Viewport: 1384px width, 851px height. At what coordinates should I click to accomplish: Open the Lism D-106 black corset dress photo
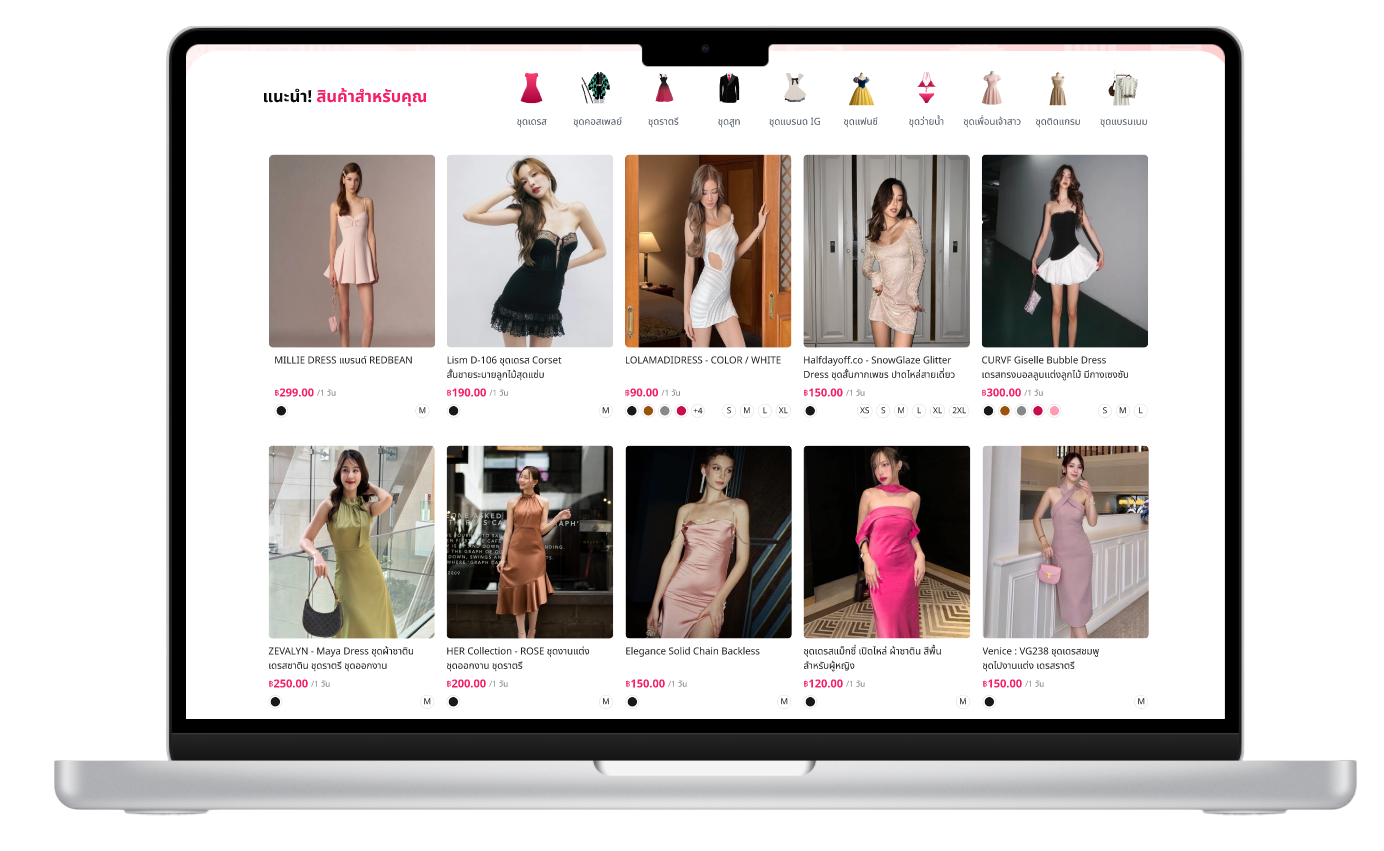[530, 251]
